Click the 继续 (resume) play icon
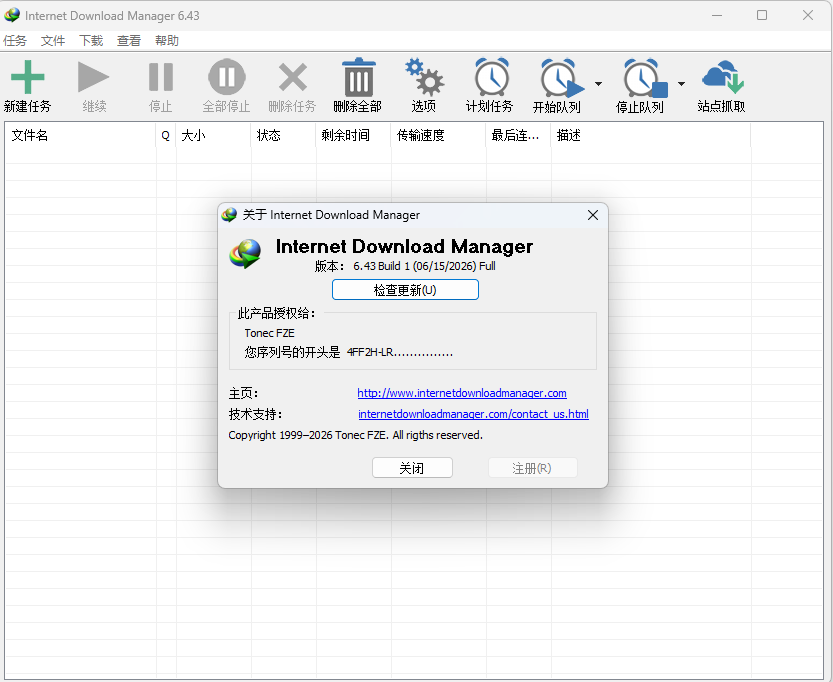Image resolution: width=833 pixels, height=682 pixels. coord(94,77)
